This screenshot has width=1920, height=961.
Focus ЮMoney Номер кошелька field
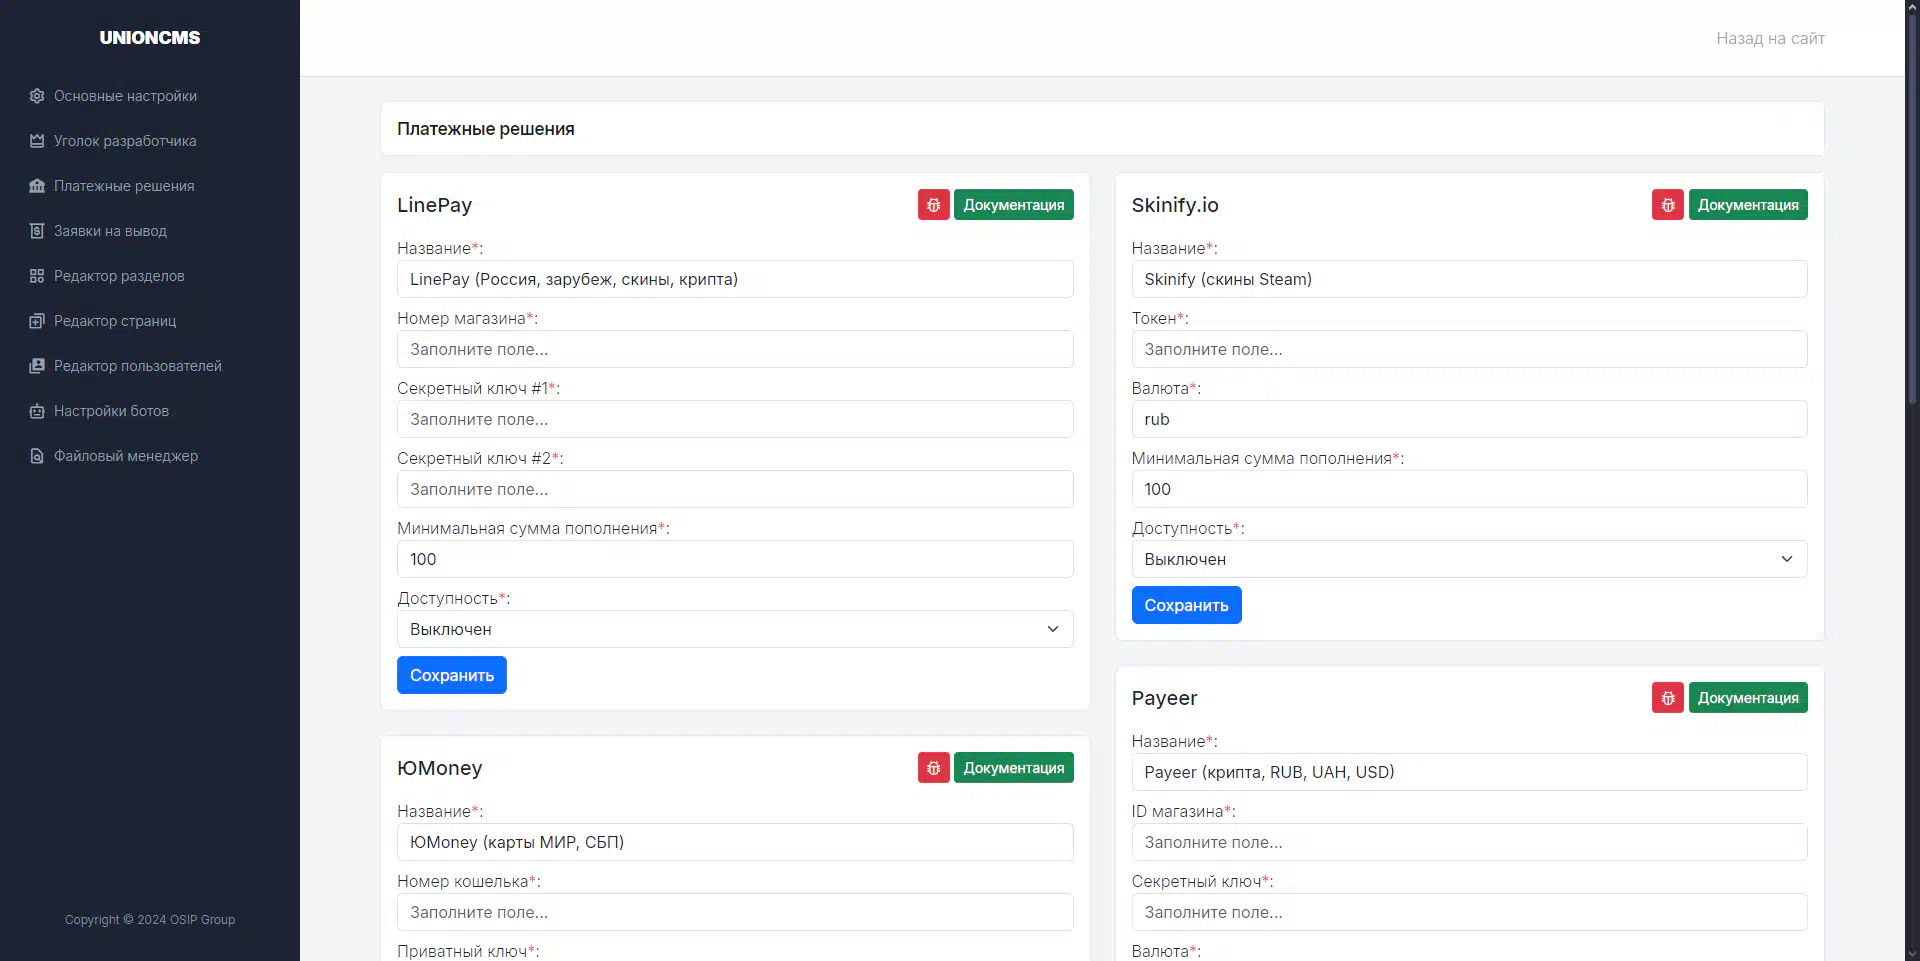[x=735, y=912]
